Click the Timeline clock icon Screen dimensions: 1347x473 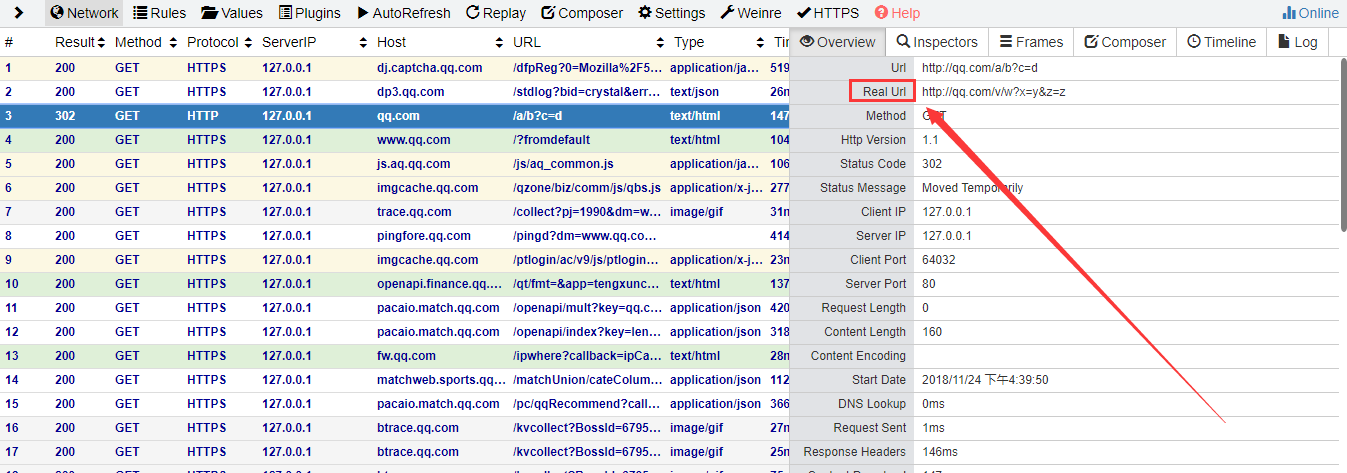coord(1194,42)
